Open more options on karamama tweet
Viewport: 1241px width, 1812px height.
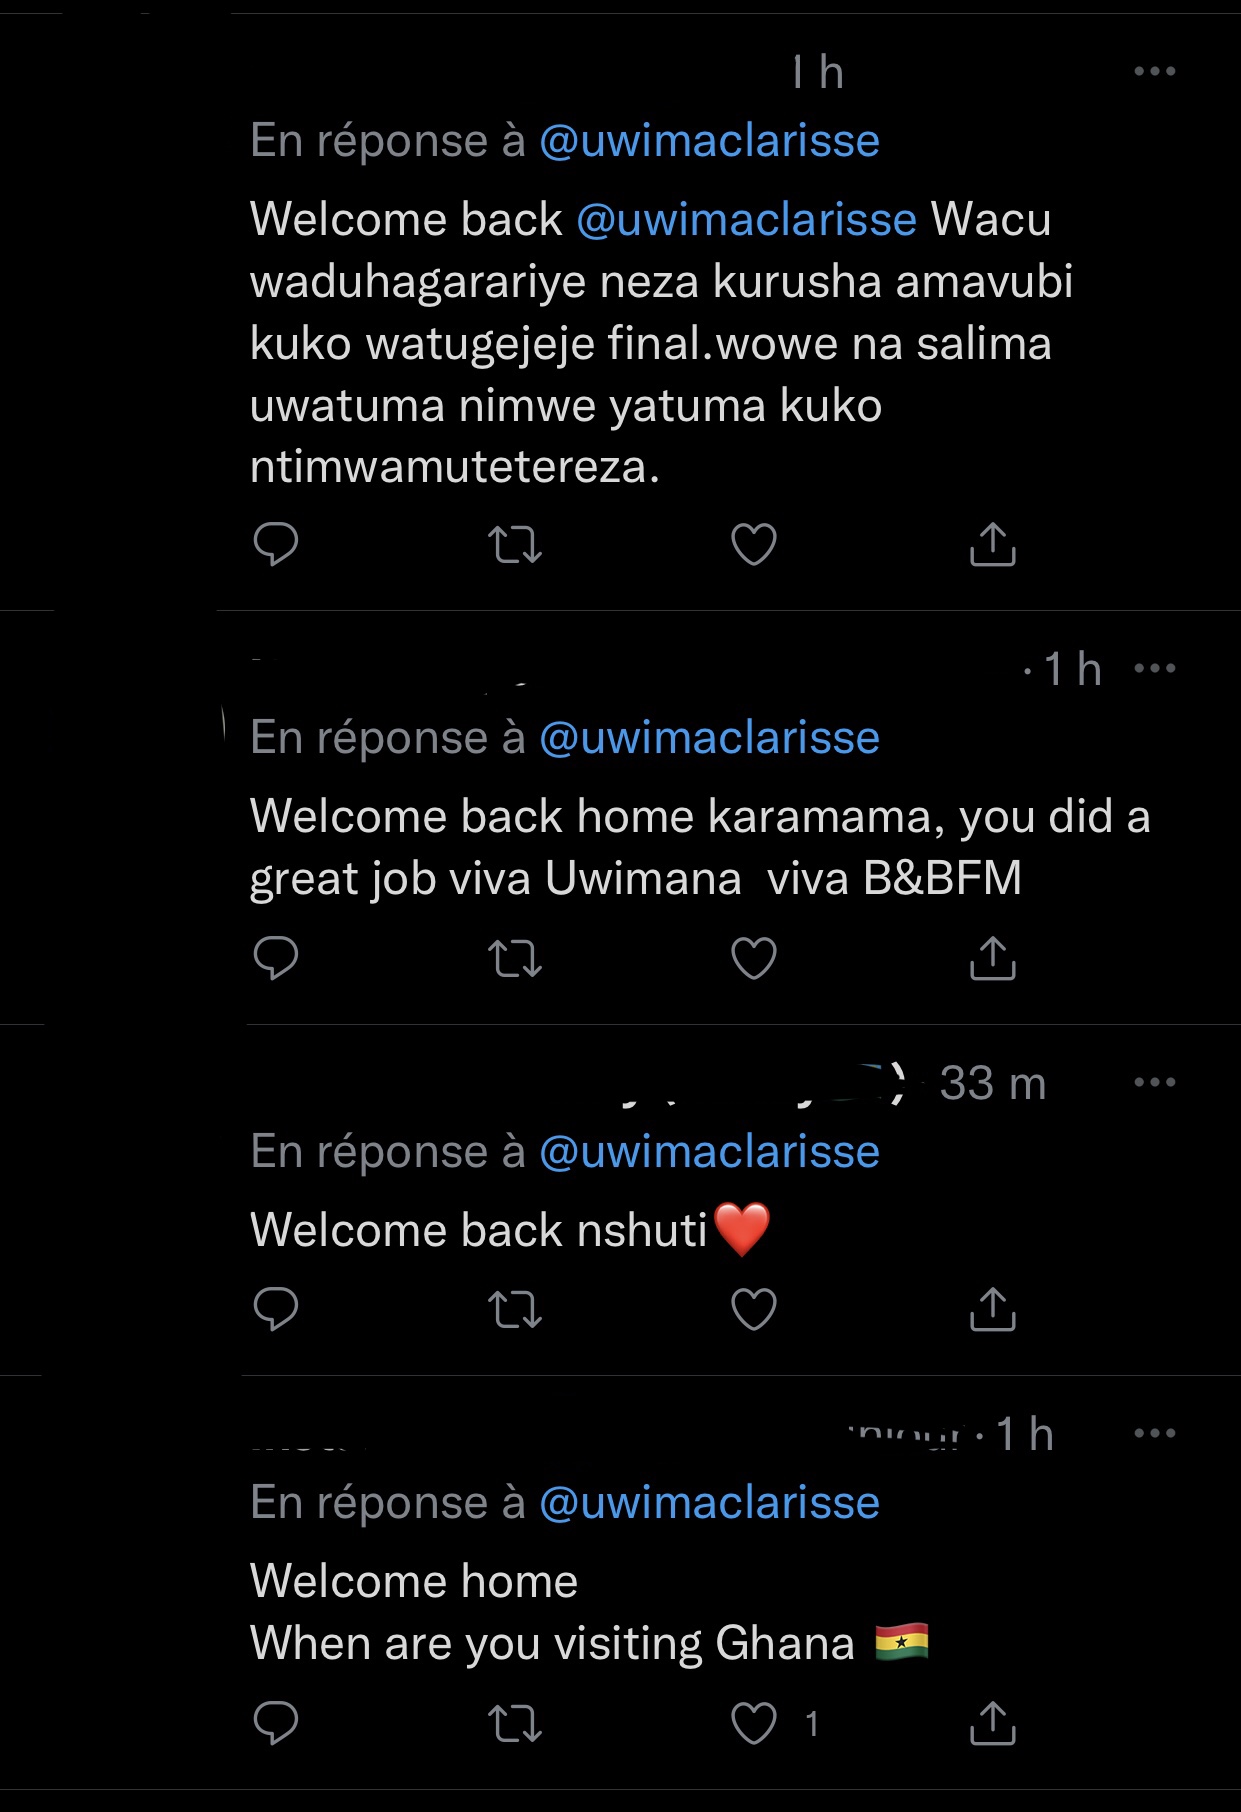click(x=1154, y=668)
